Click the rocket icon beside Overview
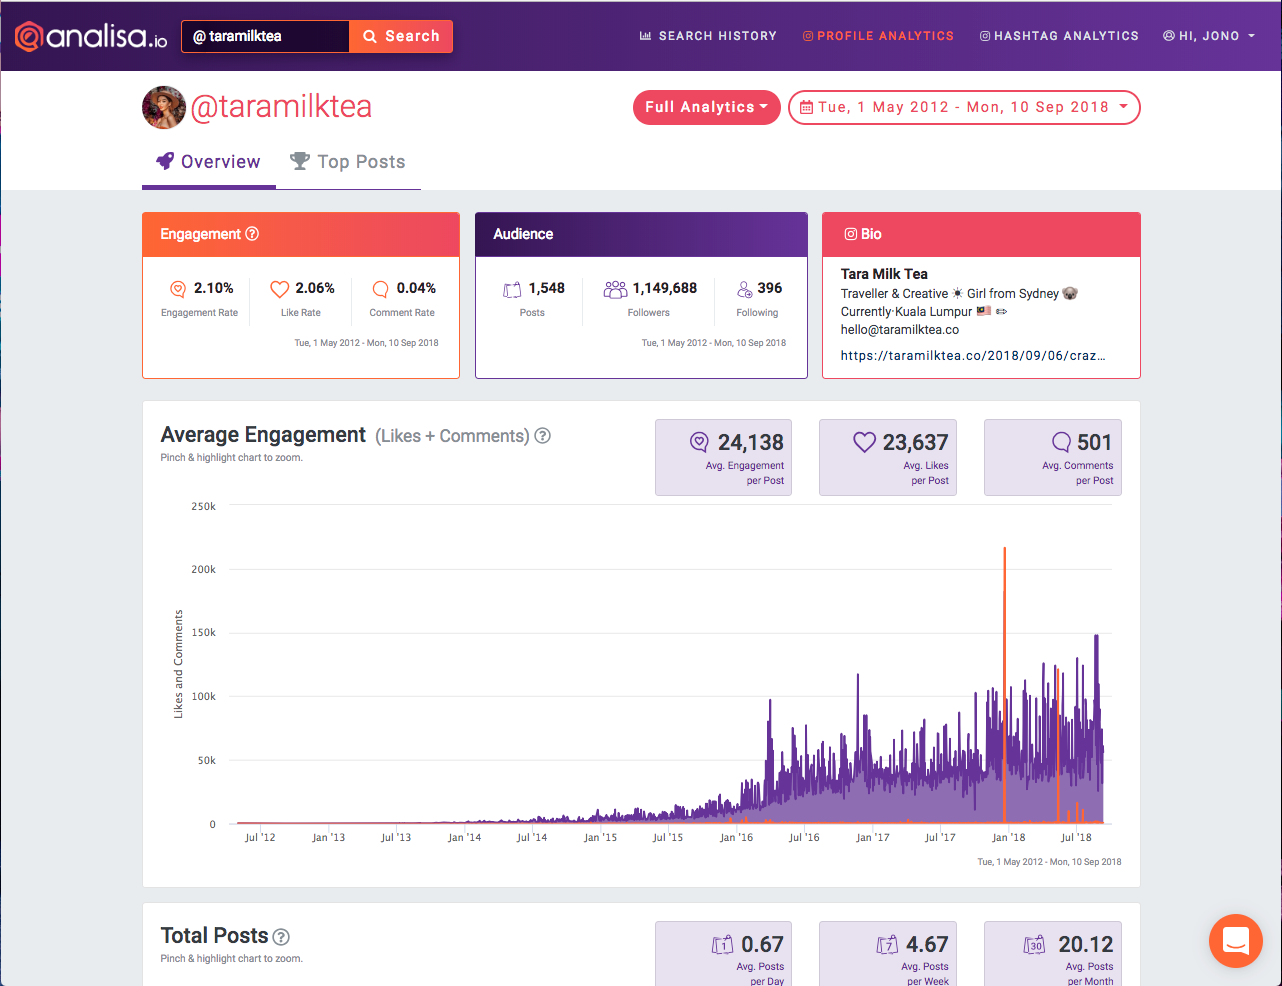 [x=165, y=161]
